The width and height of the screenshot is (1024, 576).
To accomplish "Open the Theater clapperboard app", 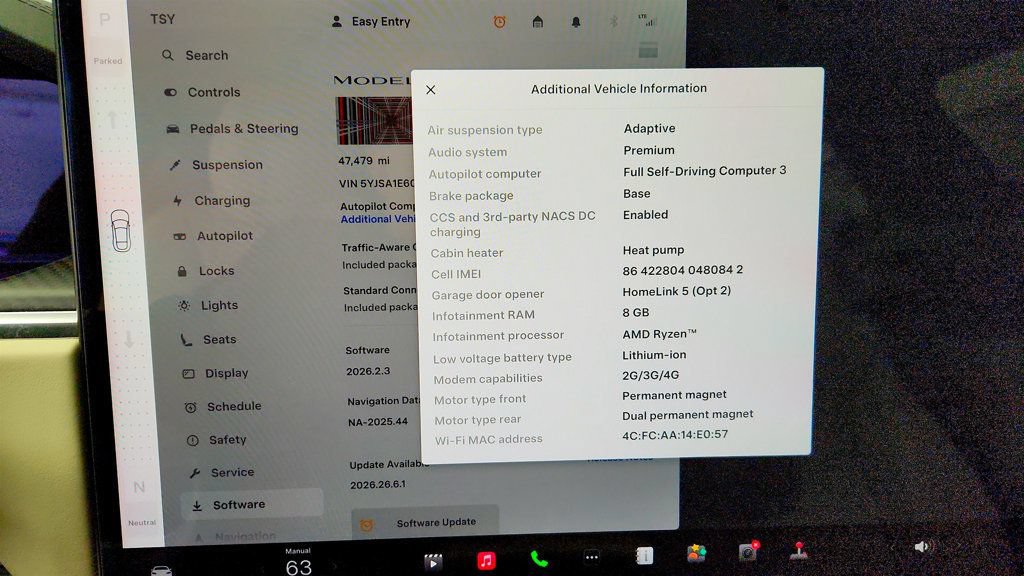I will click(x=433, y=561).
